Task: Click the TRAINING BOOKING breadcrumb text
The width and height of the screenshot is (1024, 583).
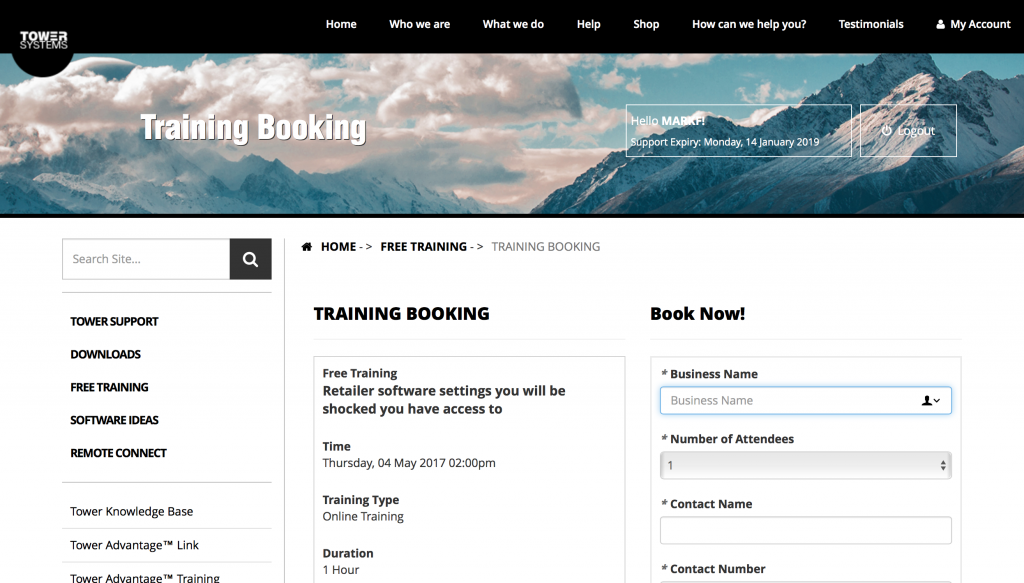Action: point(545,247)
